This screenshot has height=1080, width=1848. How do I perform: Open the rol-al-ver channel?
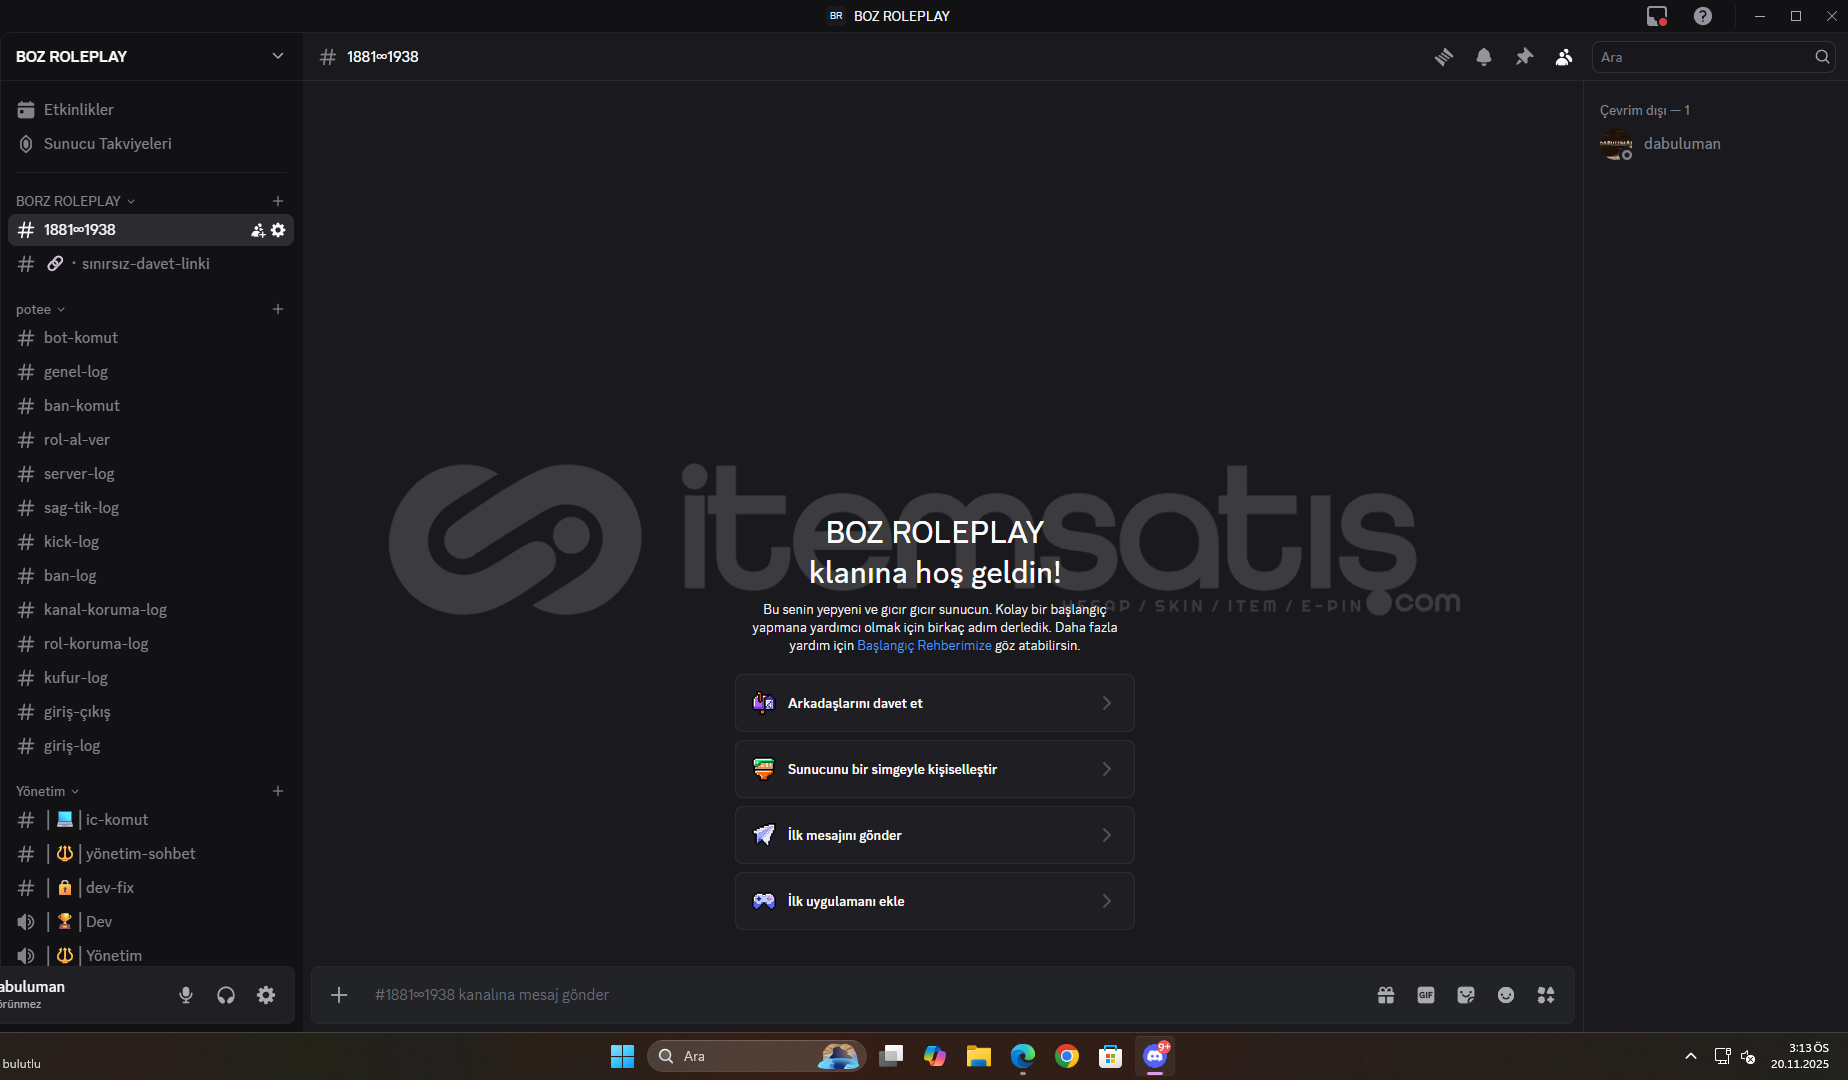(x=150, y=440)
